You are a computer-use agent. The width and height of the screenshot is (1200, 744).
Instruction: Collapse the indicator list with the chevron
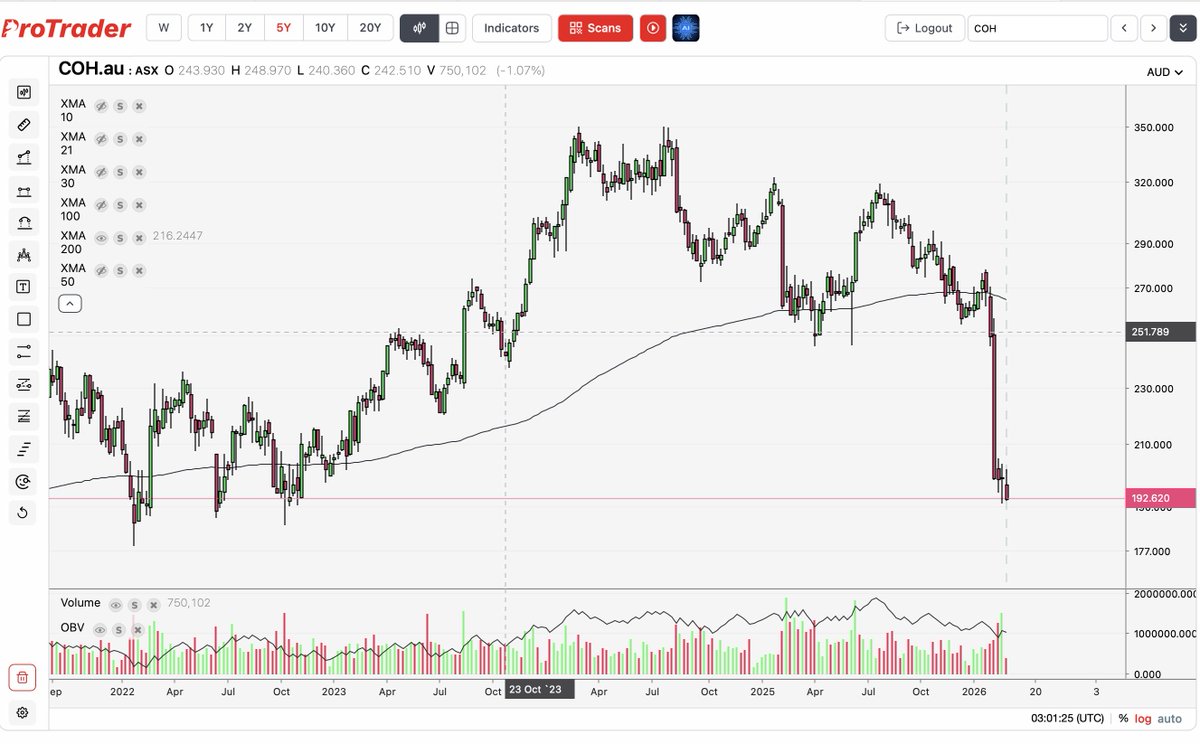[x=69, y=303]
